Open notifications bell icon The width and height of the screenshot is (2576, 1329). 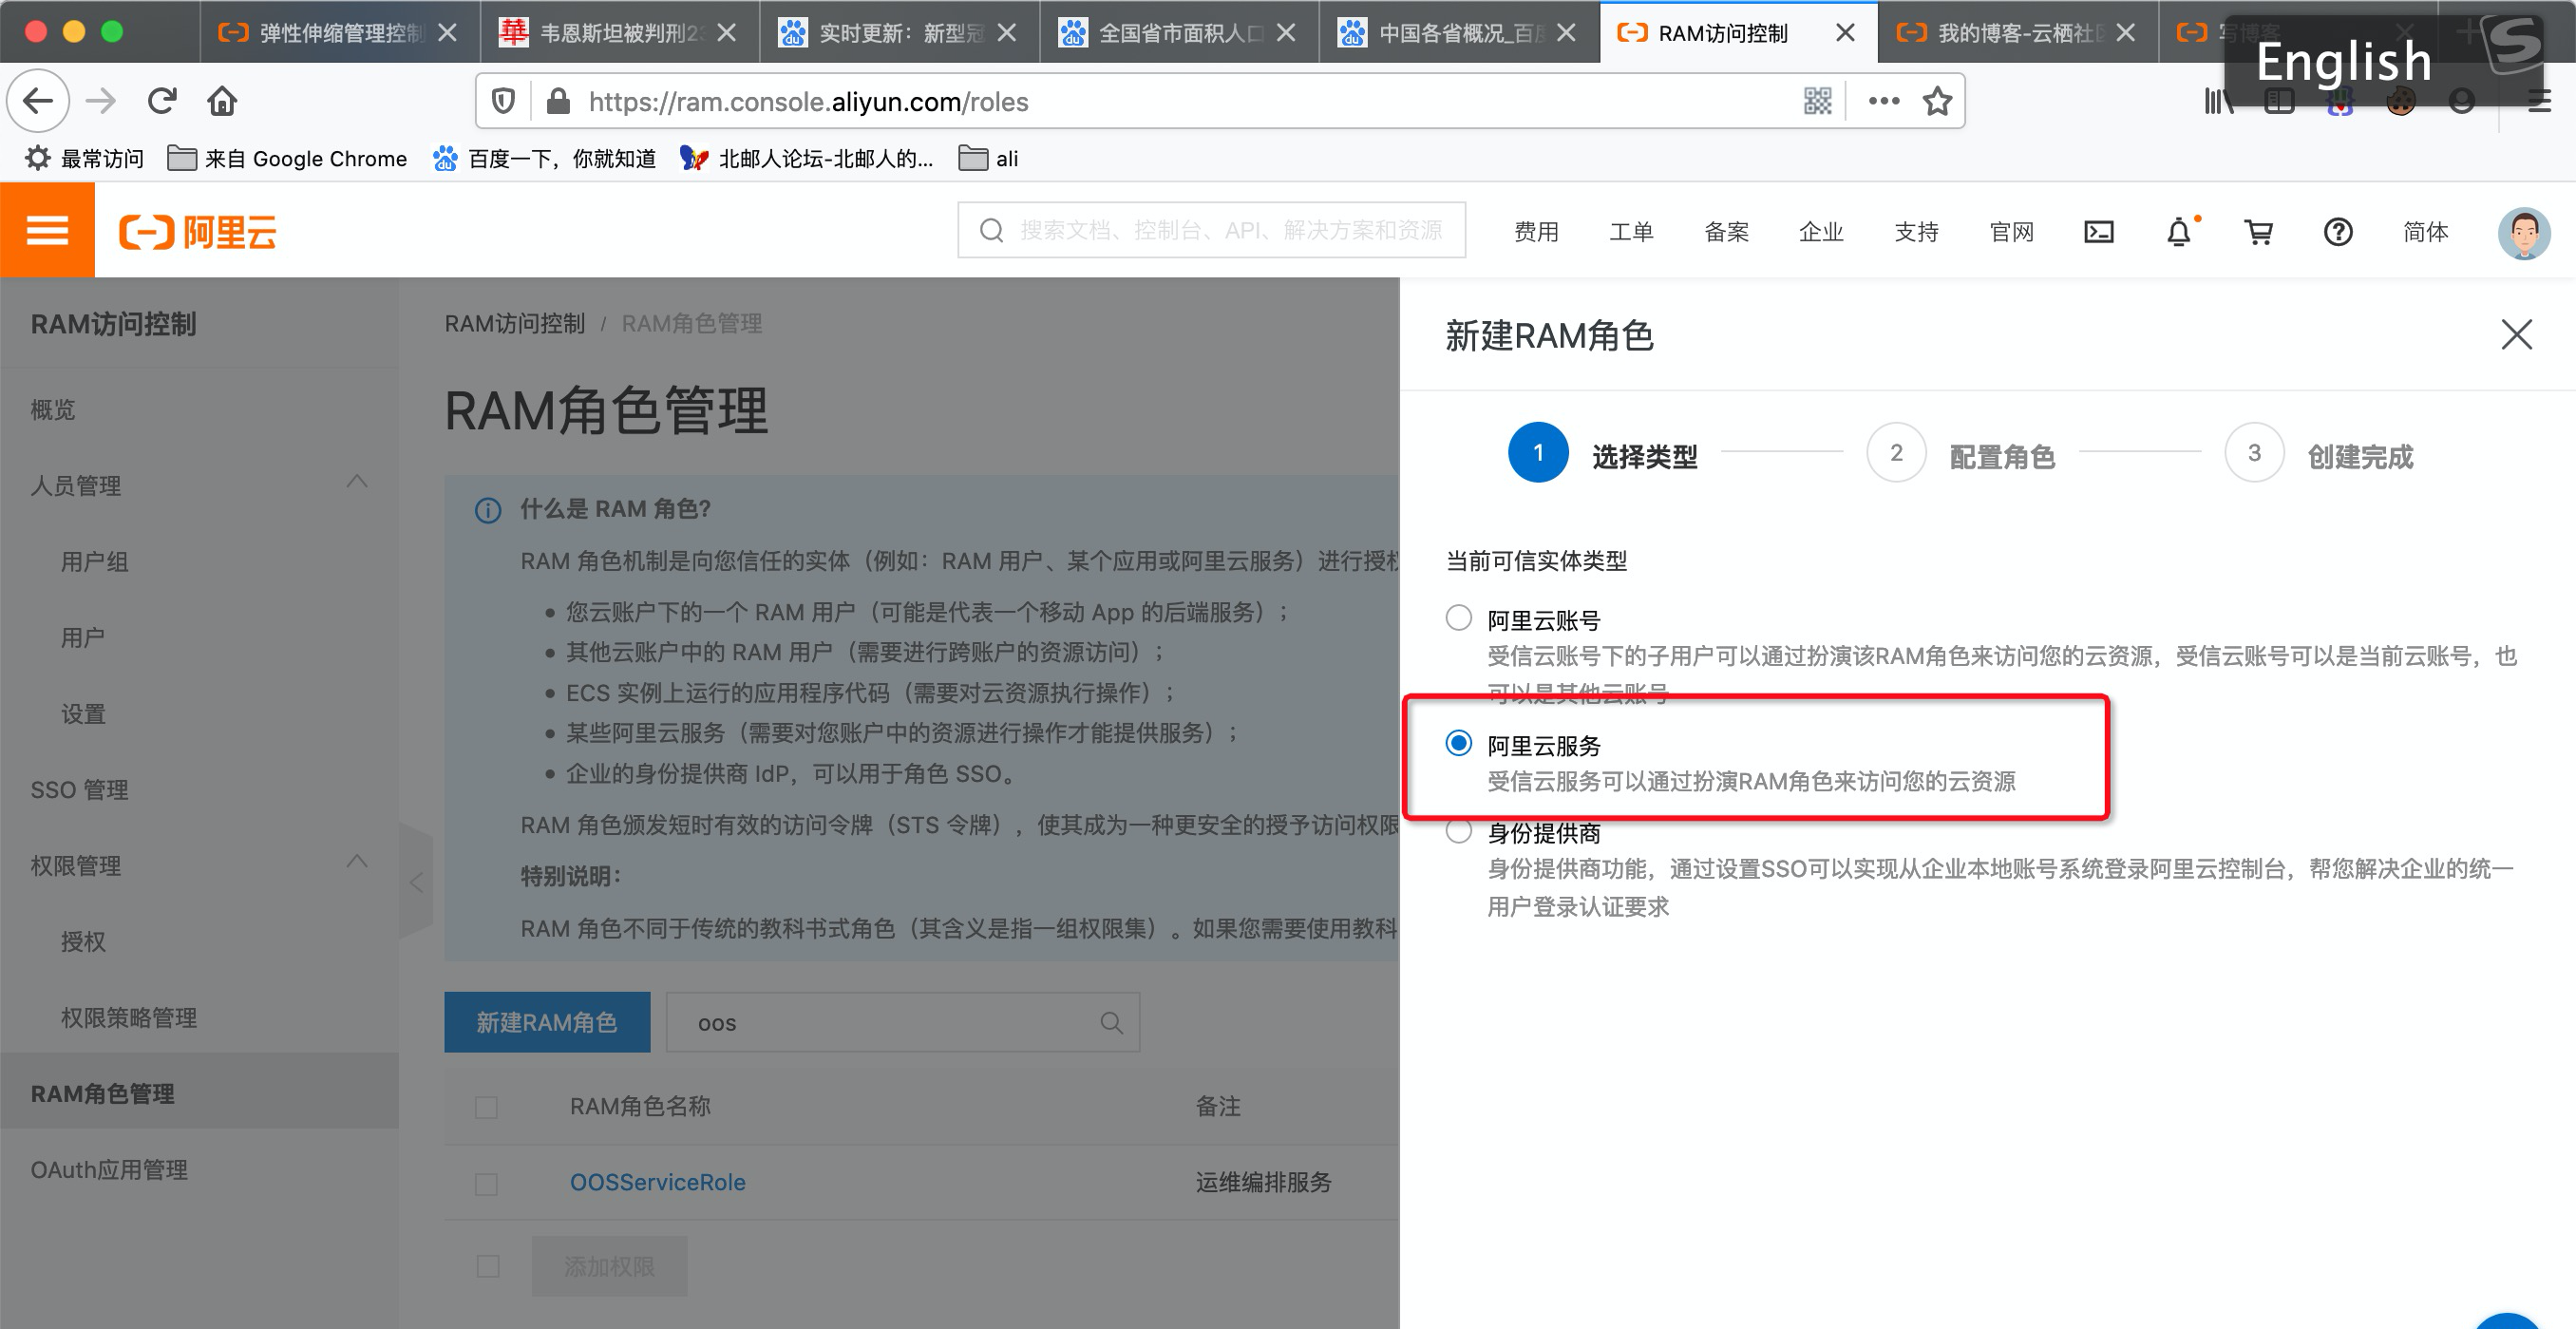(2179, 232)
